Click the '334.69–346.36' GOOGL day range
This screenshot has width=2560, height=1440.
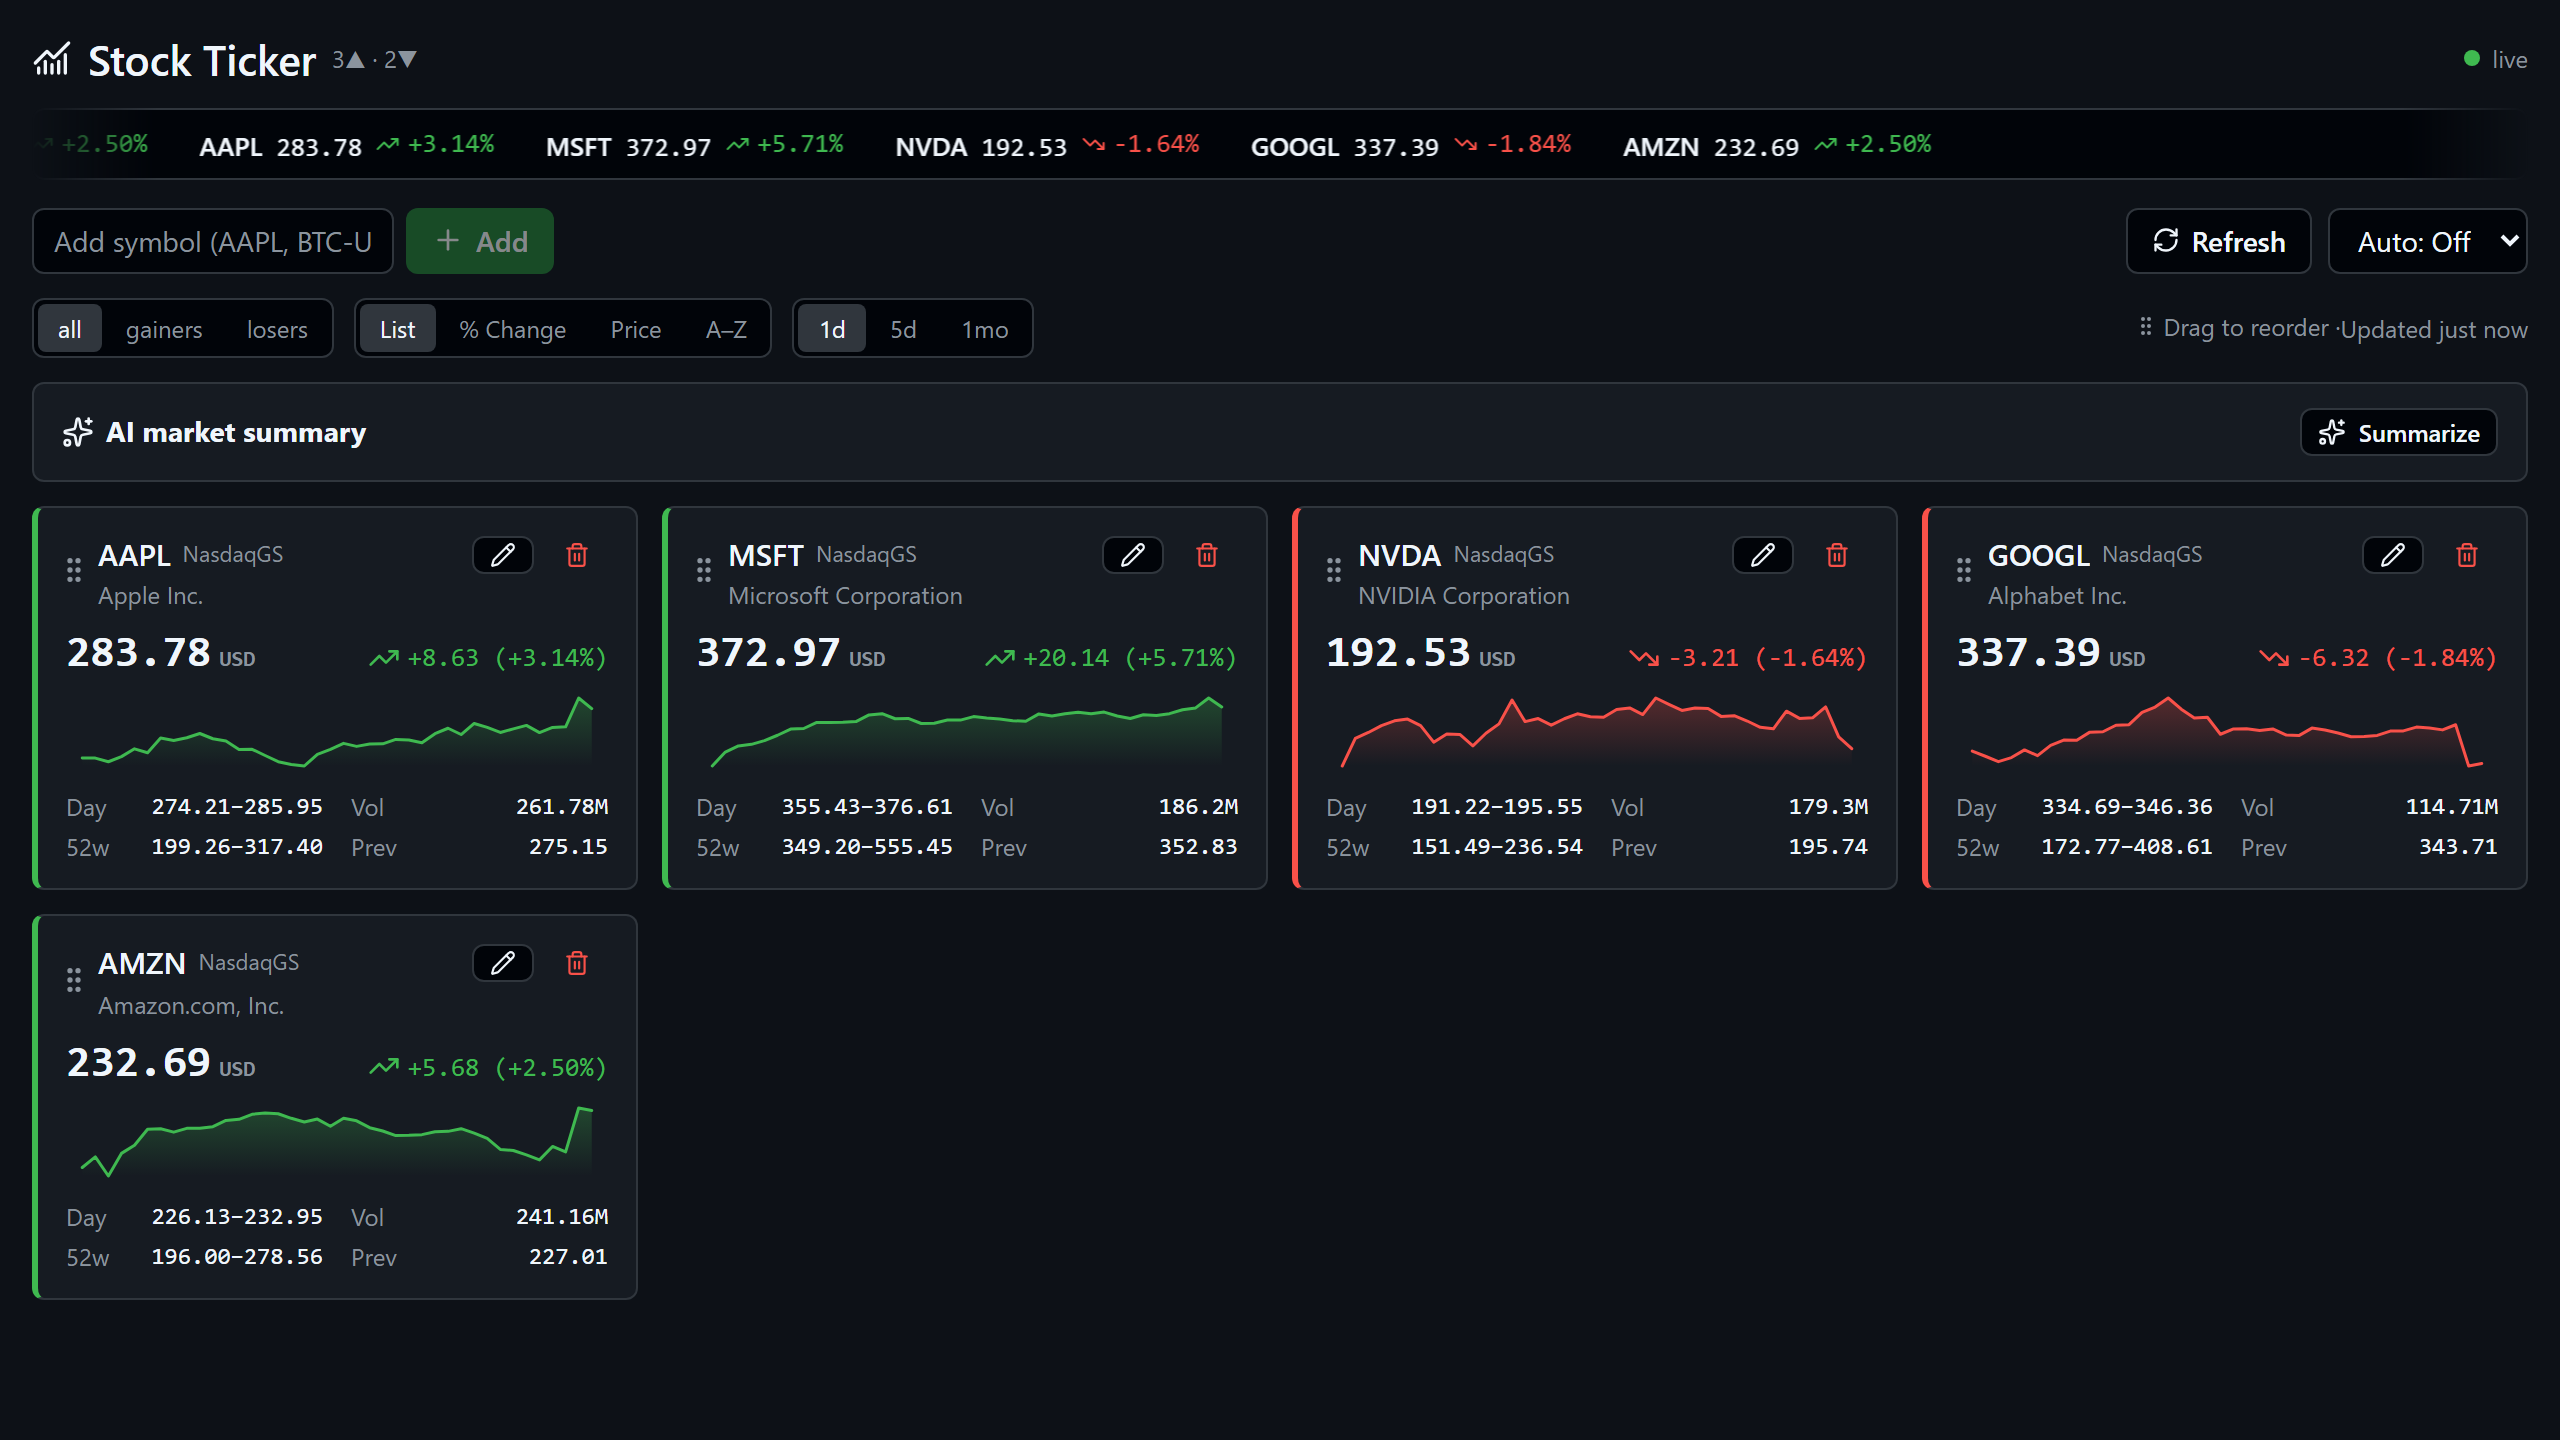point(2127,807)
